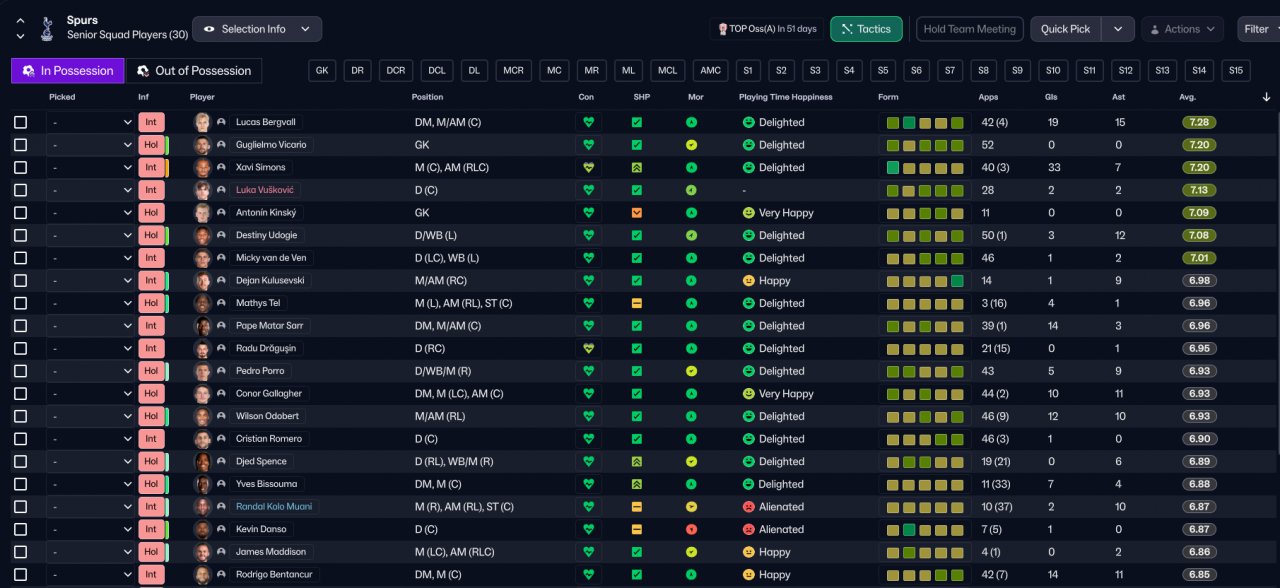Click Antonín Kinský's orange match sharpness icon
The height and width of the screenshot is (588, 1280).
pos(637,213)
